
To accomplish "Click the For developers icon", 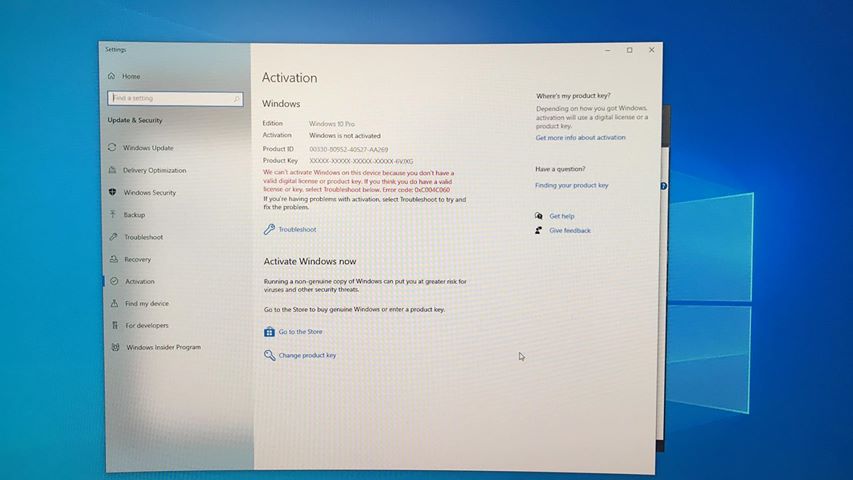I will click(115, 325).
